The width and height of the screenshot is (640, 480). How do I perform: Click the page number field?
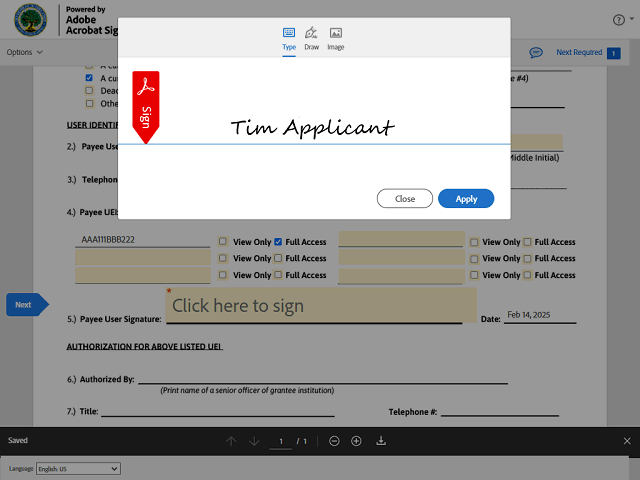(281, 442)
